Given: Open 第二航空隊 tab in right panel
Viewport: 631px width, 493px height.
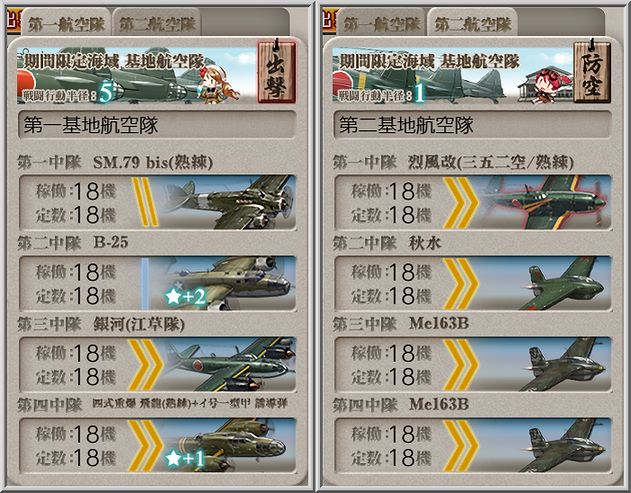Looking at the screenshot, I should (472, 24).
